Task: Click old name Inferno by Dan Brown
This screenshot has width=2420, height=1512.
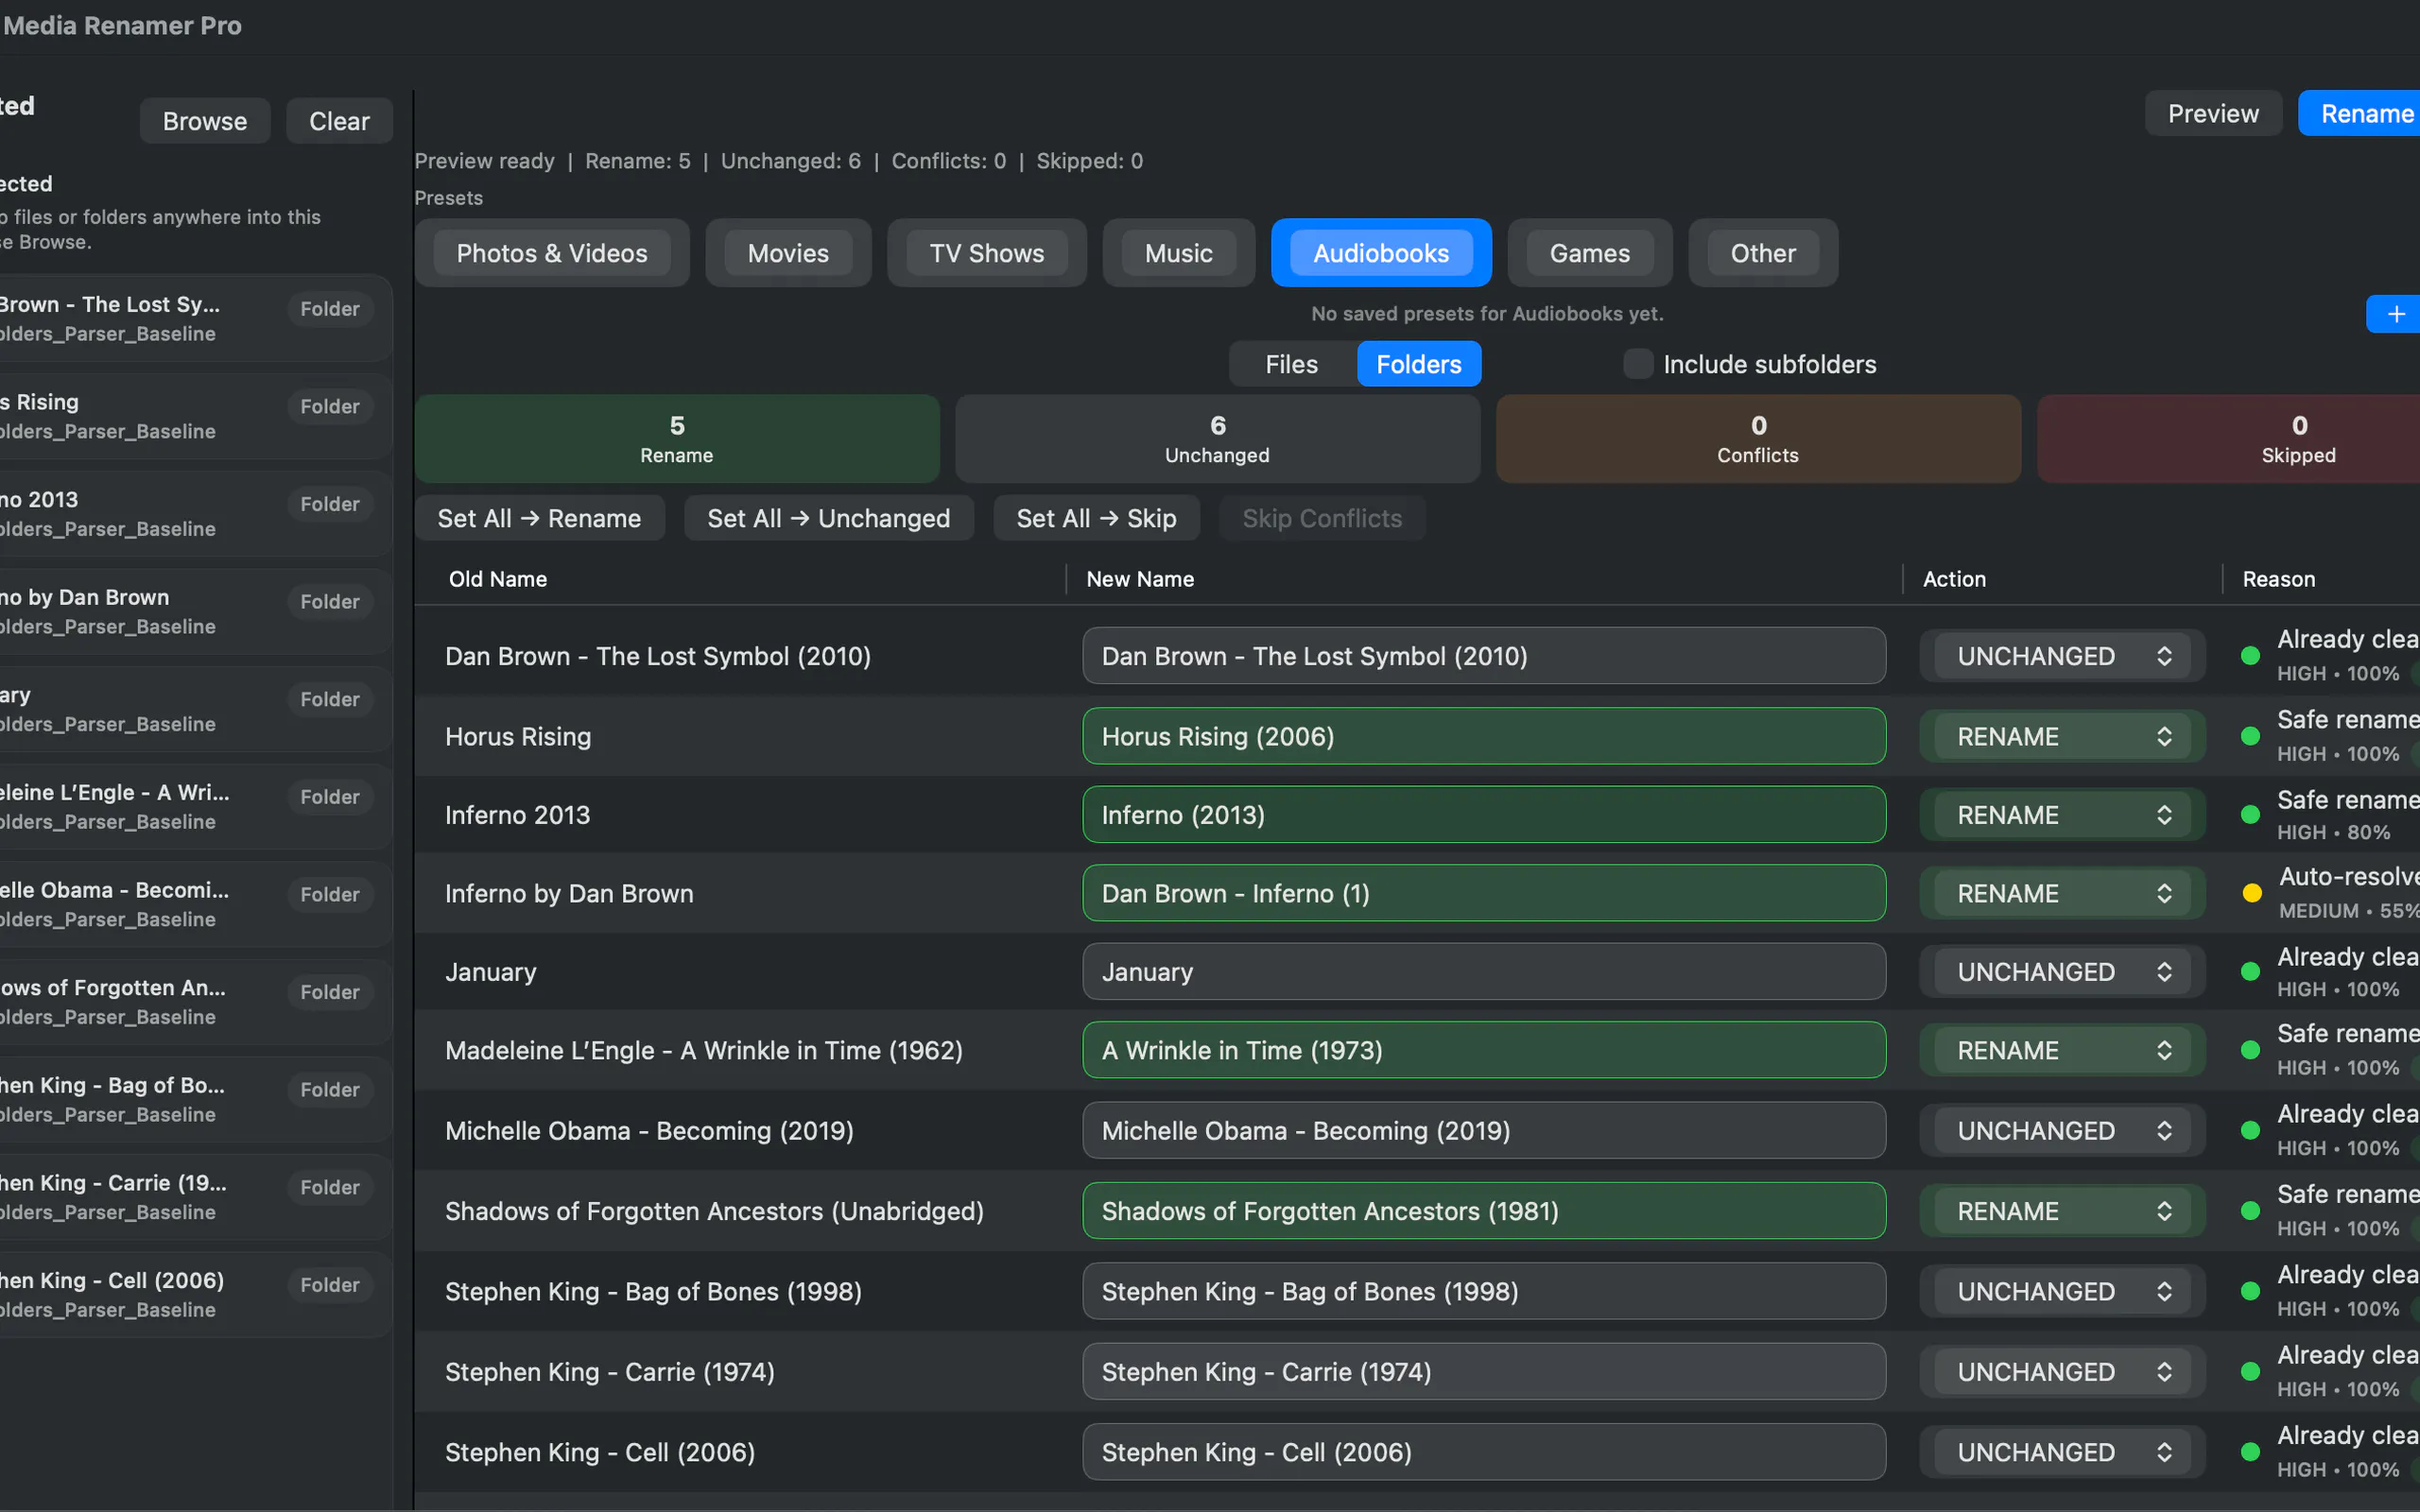Action: pyautogui.click(x=569, y=893)
